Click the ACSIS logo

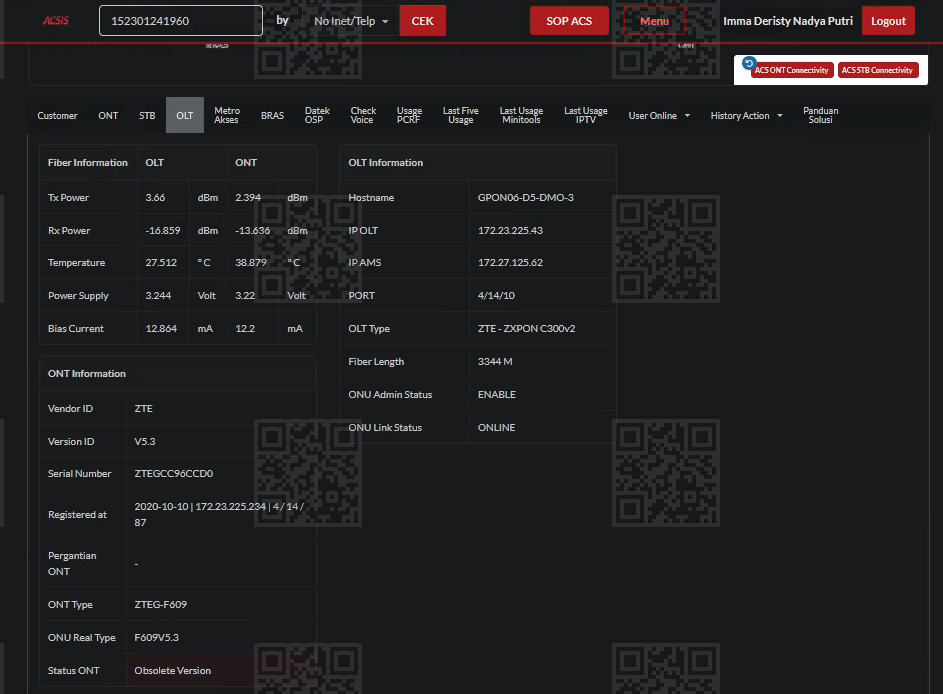pos(55,21)
